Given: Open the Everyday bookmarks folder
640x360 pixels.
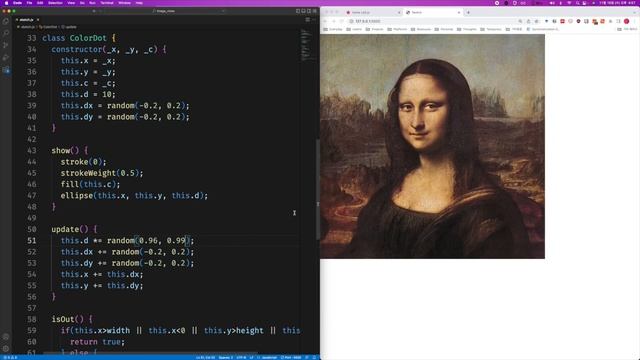Looking at the screenshot, I should [x=333, y=29].
